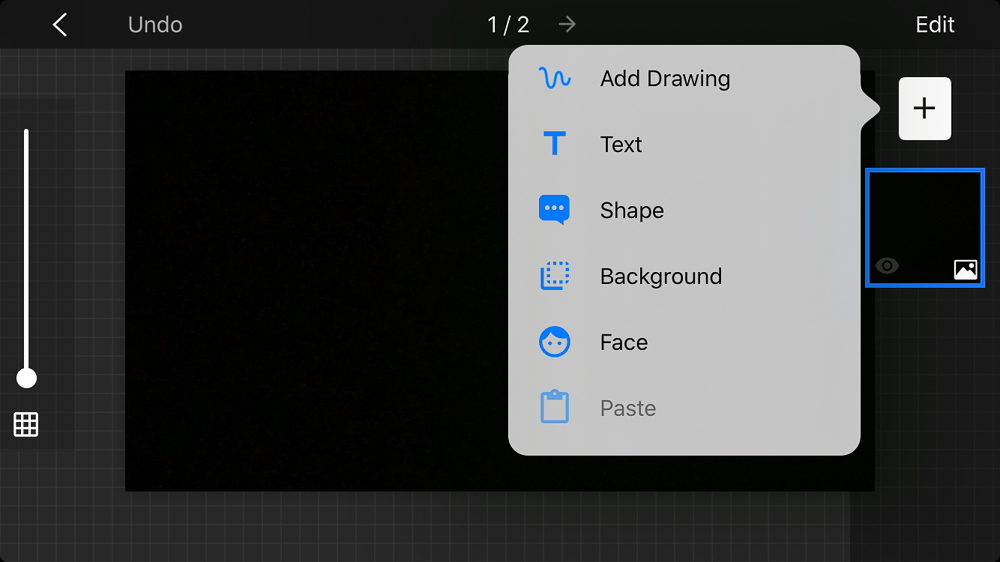Click the vertical slider handle
1000x562 pixels.
point(27,378)
